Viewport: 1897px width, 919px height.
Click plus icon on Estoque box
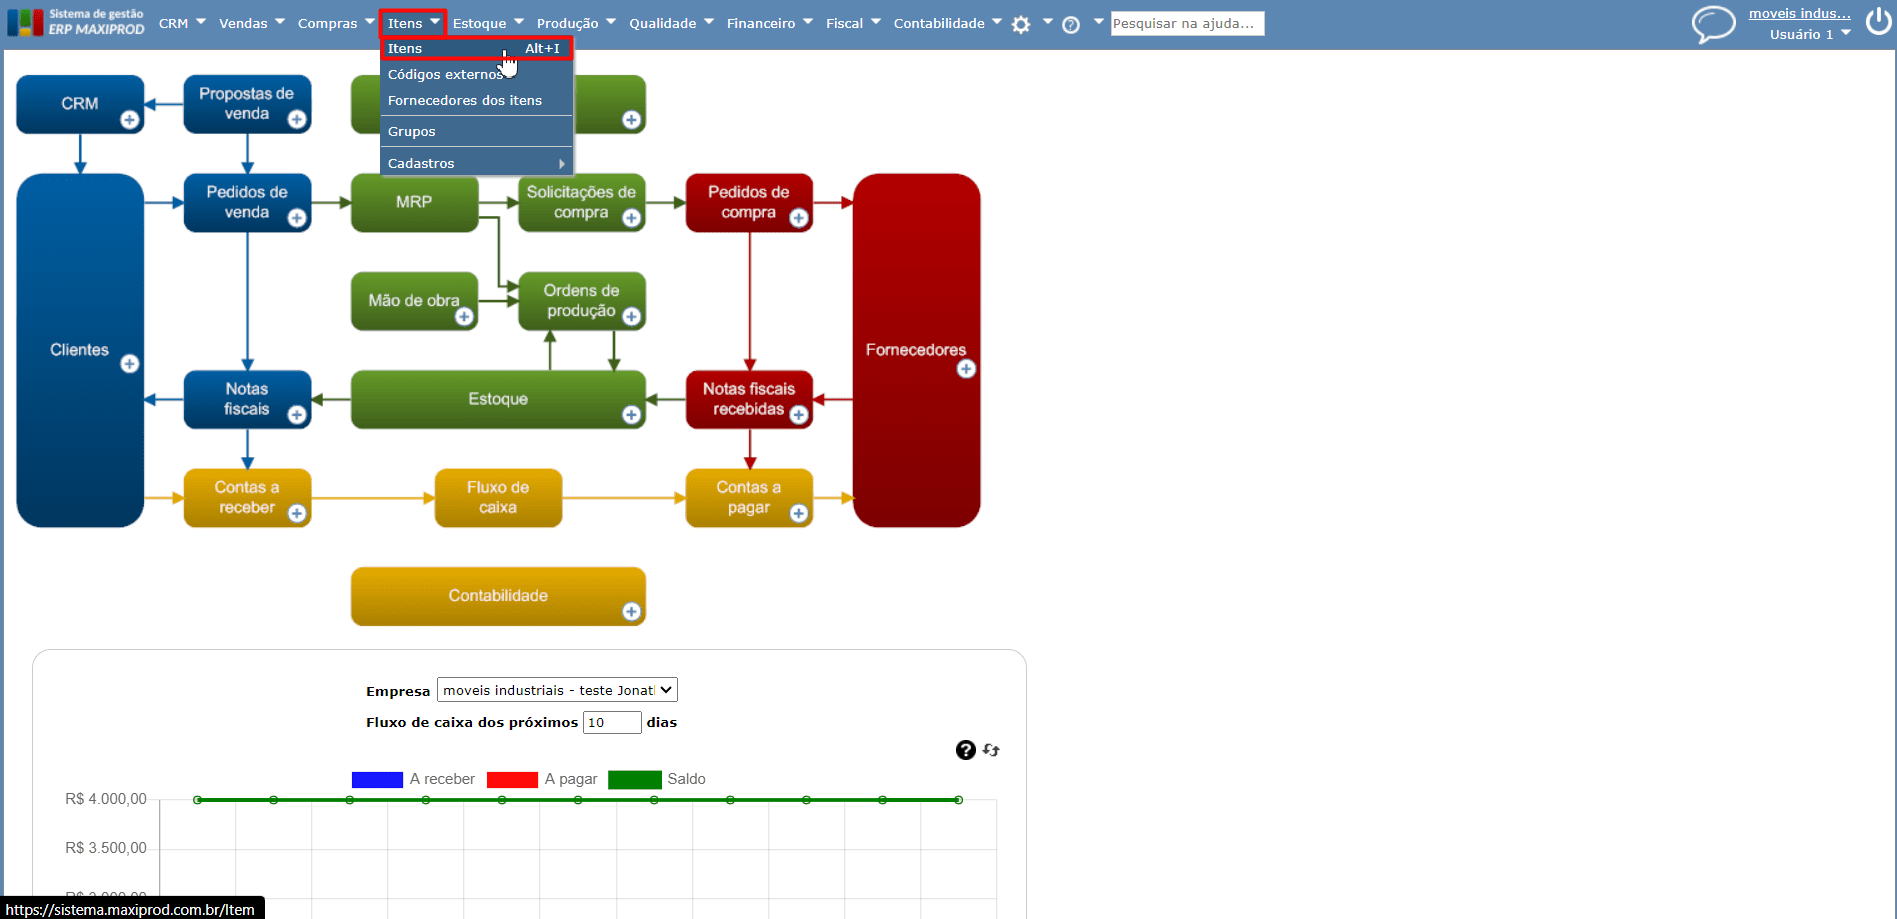631,415
